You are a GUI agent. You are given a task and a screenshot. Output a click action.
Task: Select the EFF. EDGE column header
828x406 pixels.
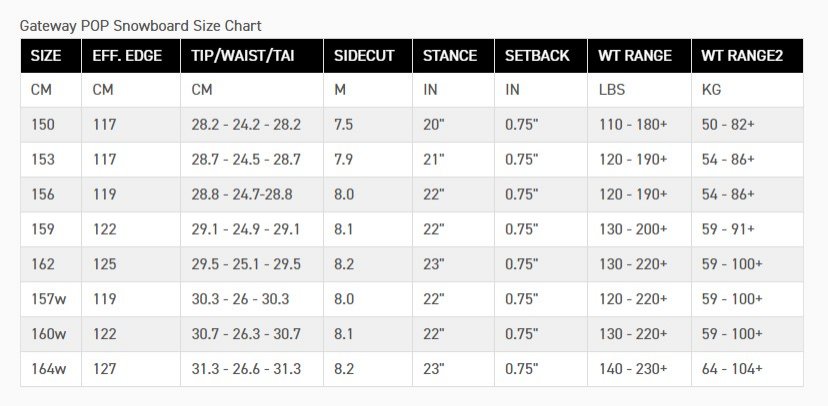coord(131,55)
